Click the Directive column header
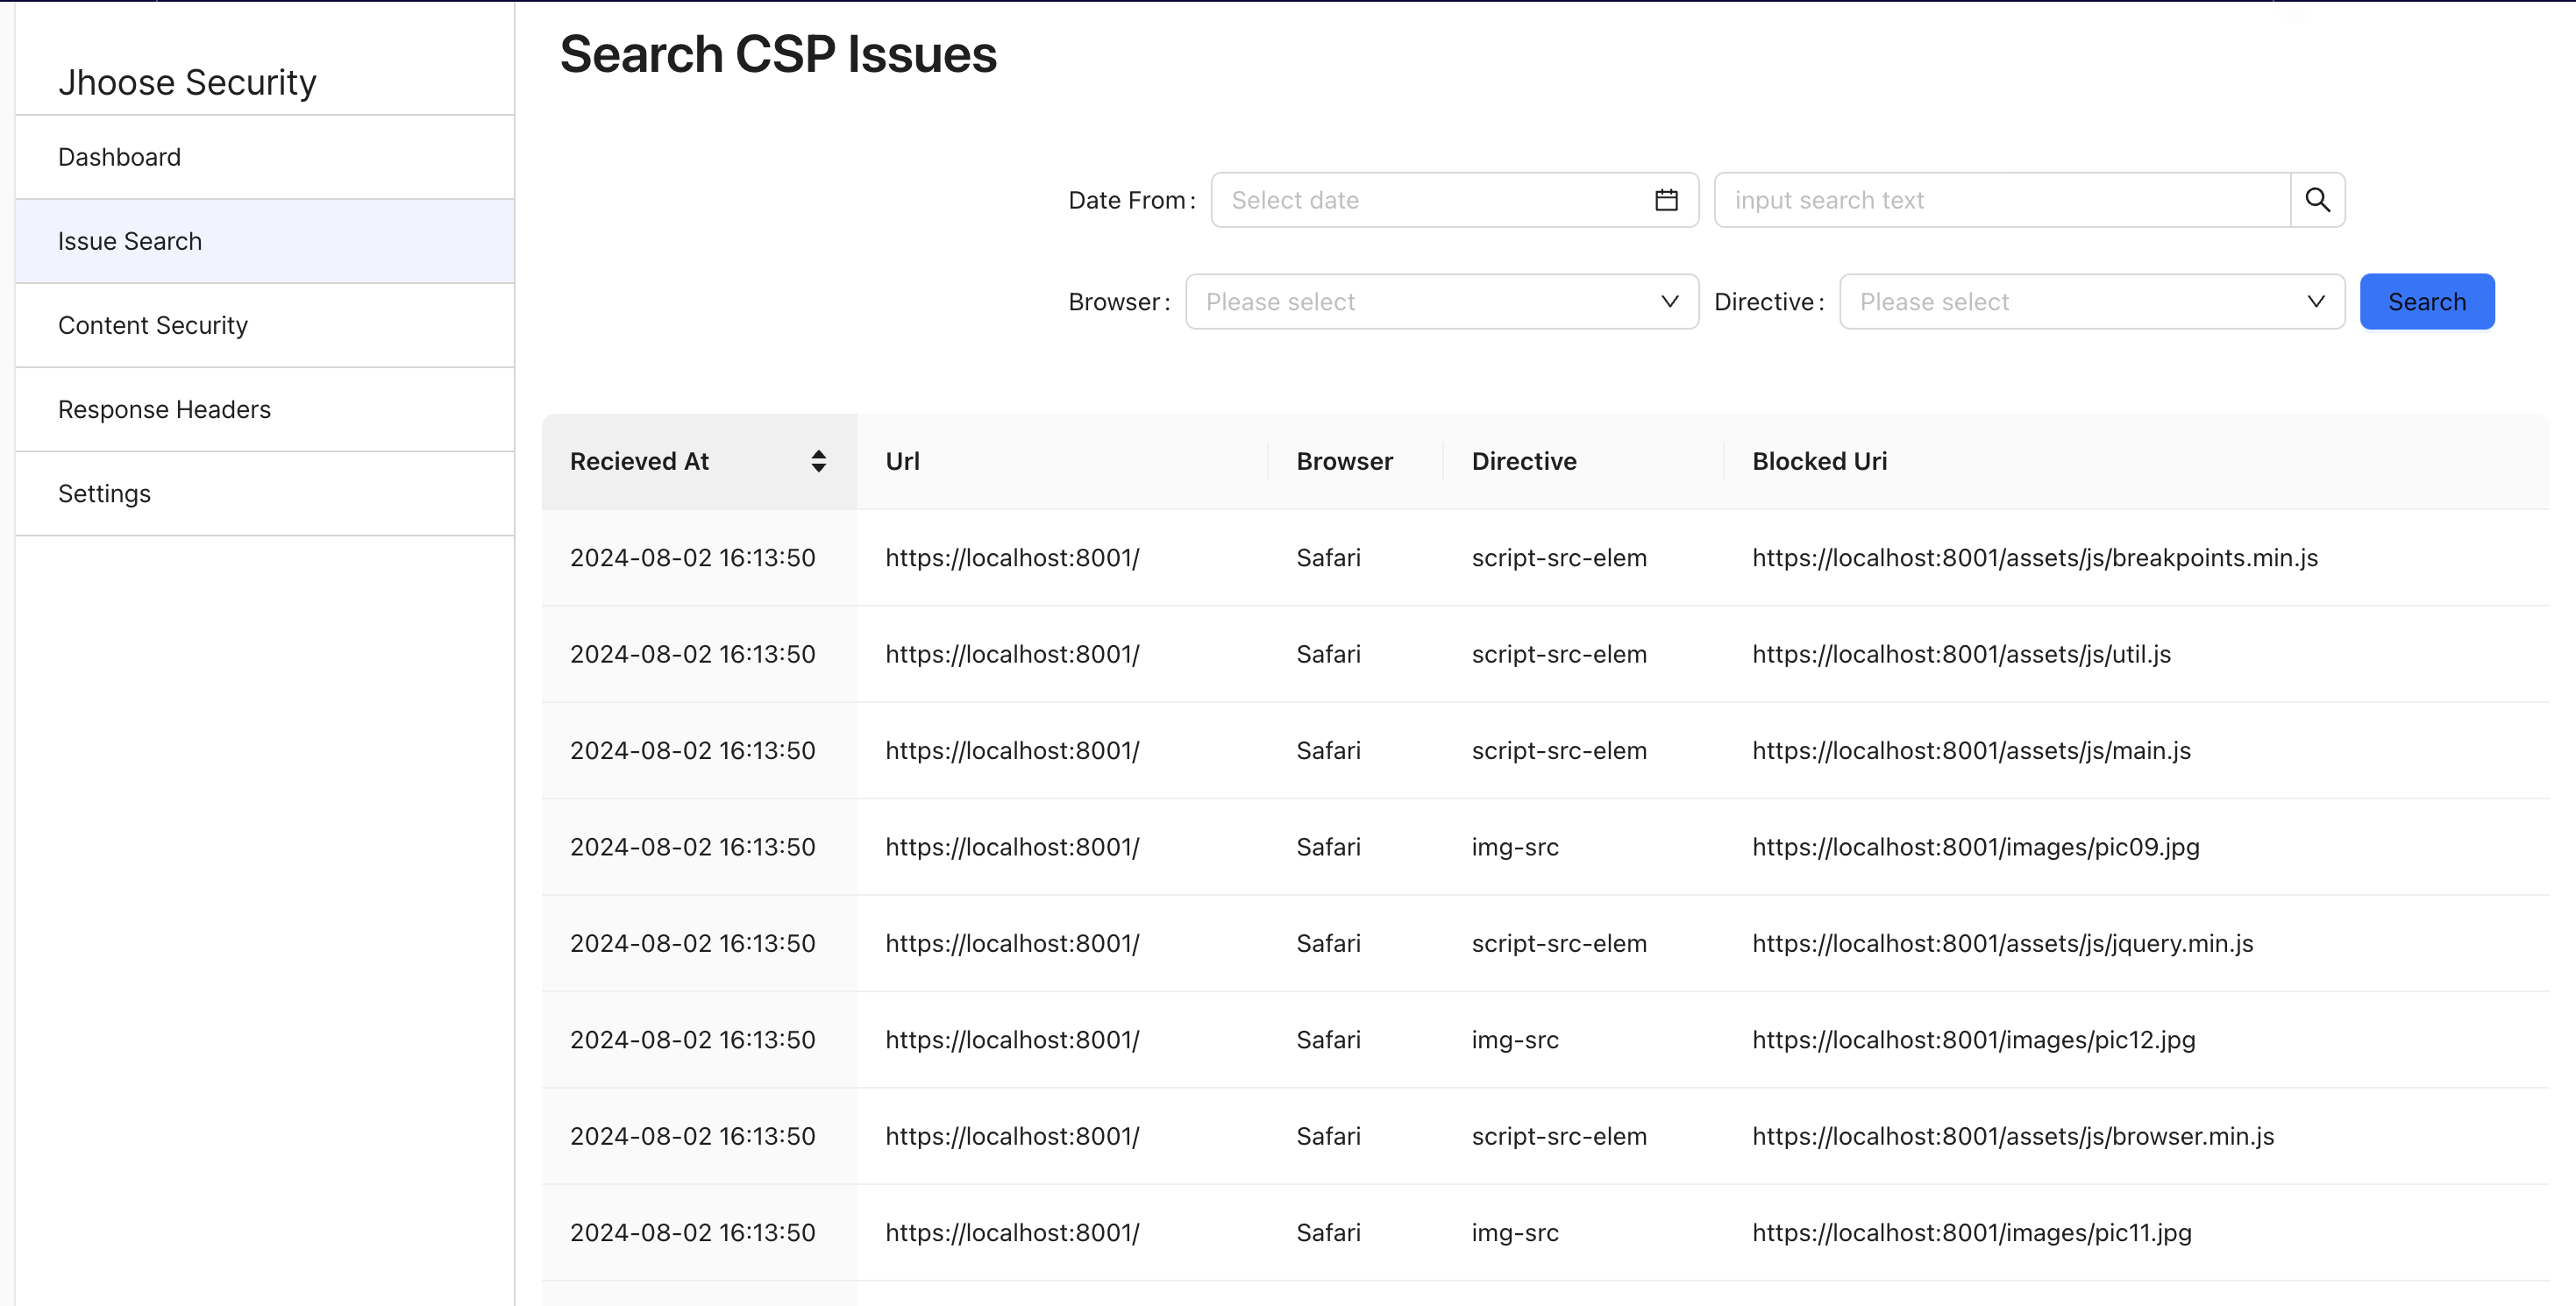This screenshot has width=2576, height=1306. pyautogui.click(x=1523, y=461)
